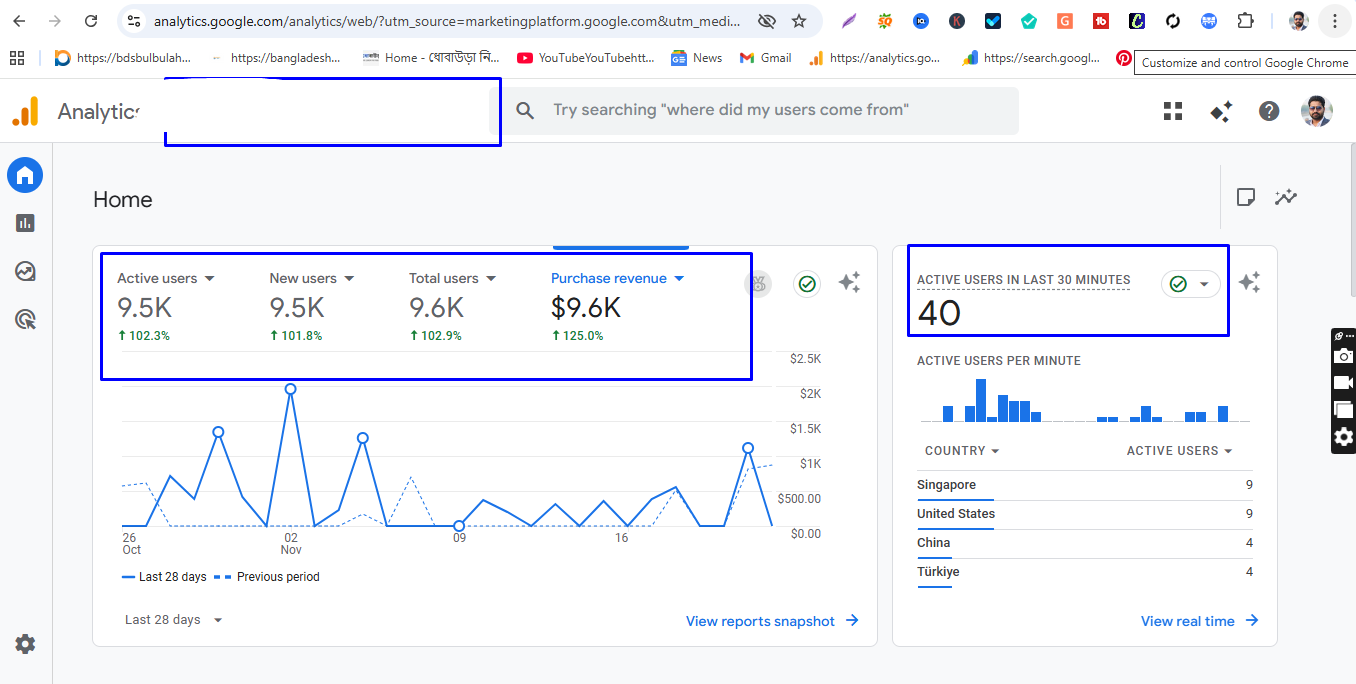Open the sparkle insights icon in header
1356x684 pixels.
coord(1221,111)
